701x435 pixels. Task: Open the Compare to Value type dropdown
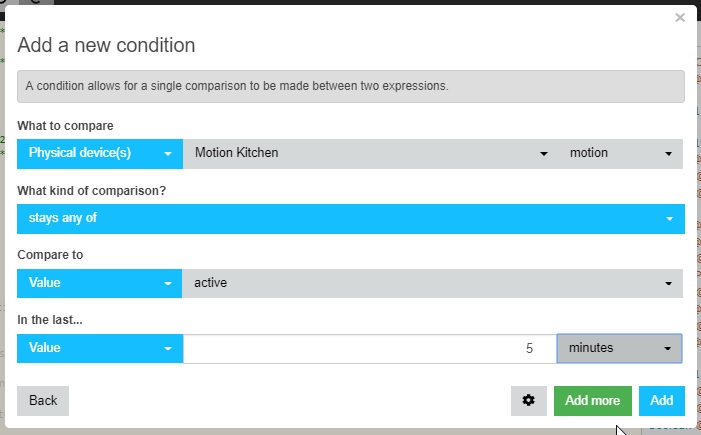pyautogui.click(x=99, y=283)
